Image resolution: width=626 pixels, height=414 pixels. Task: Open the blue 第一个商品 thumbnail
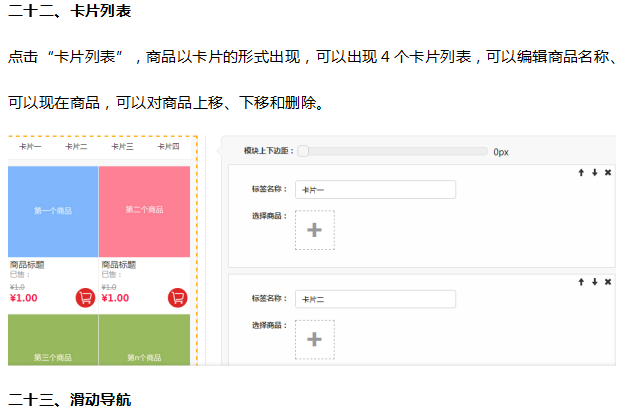(53, 211)
